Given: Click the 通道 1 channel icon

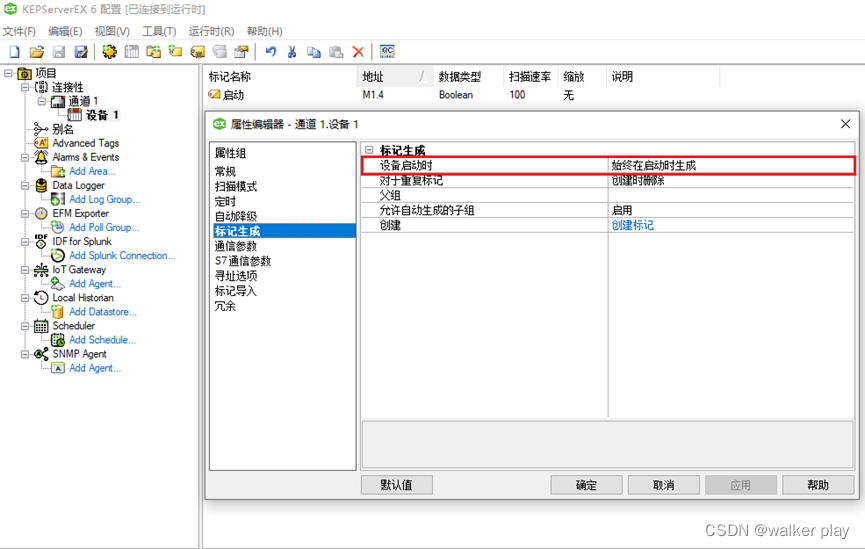Looking at the screenshot, I should [x=58, y=102].
